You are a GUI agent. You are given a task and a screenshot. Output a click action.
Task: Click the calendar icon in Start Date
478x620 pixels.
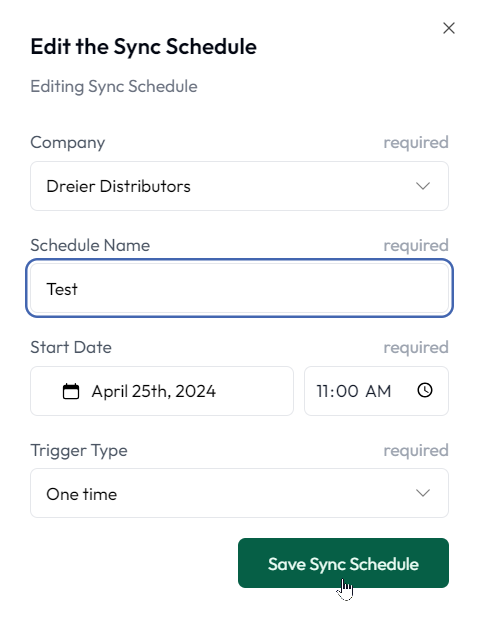pyautogui.click(x=71, y=391)
